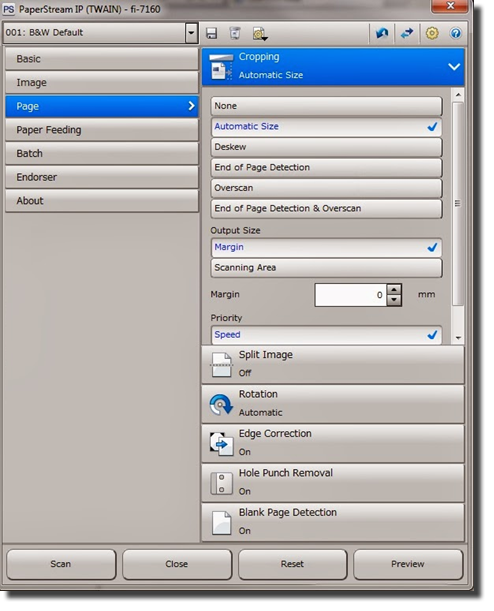Open the profile management icon with arrow

pos(260,34)
